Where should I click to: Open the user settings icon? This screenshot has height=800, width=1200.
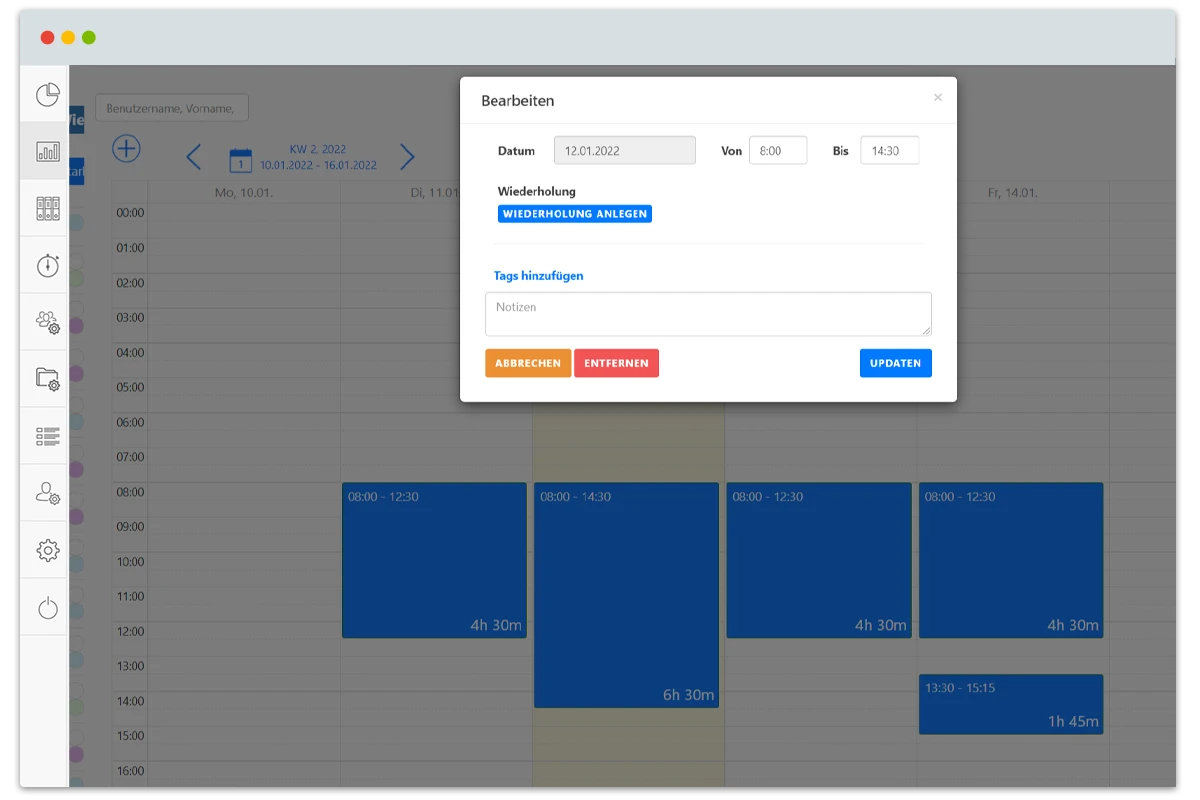47,493
